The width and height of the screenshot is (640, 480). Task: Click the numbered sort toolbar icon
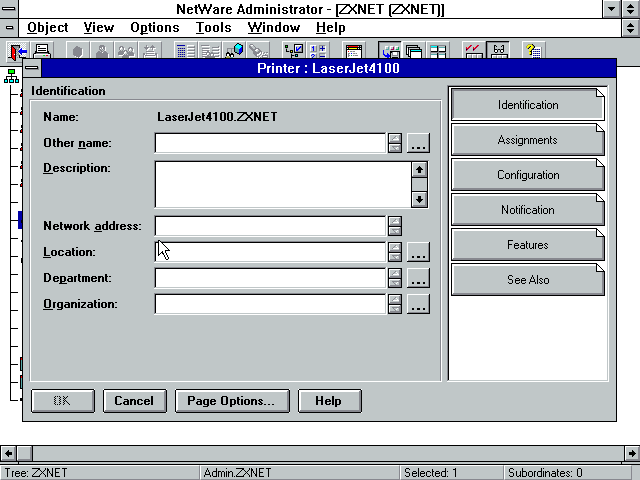tap(318, 51)
